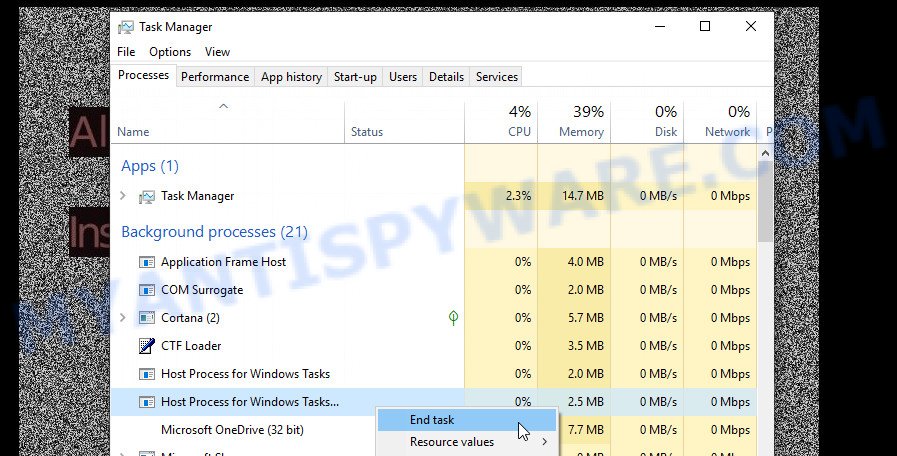
Task: Expand the Task Manager app group
Action: (x=123, y=196)
